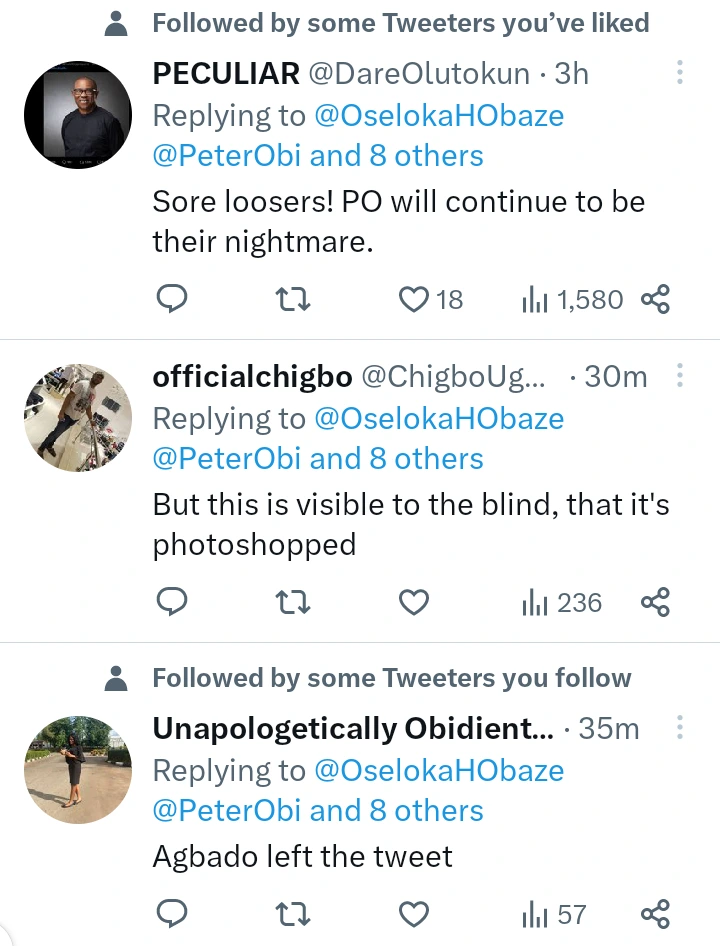Reply to officialchigbo's tweet
The width and height of the screenshot is (720, 946).
point(173,602)
